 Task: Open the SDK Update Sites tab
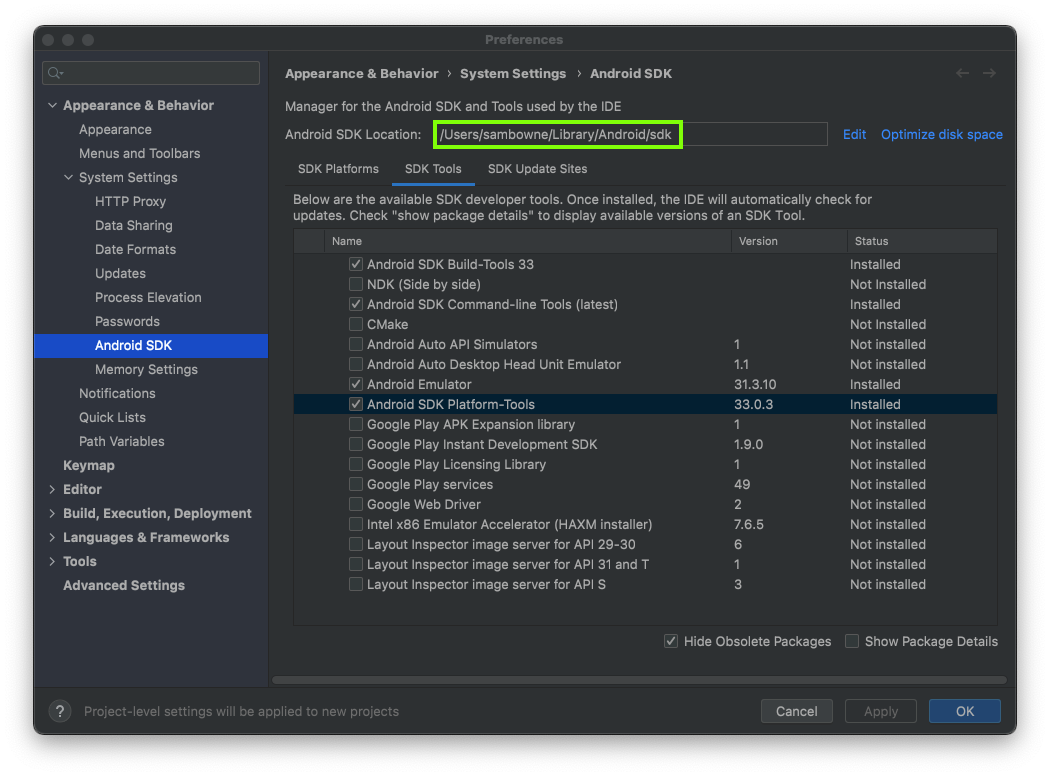(537, 169)
